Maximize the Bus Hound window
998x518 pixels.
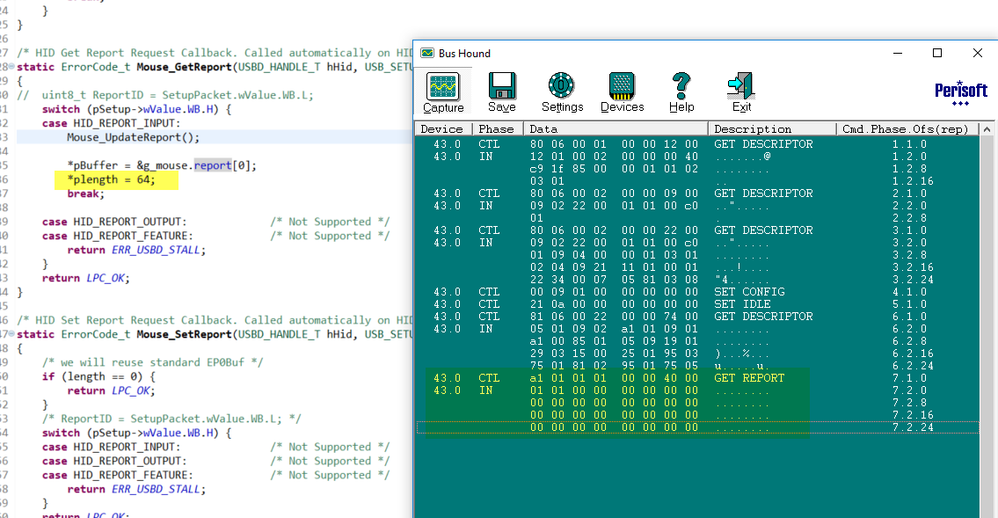click(937, 53)
